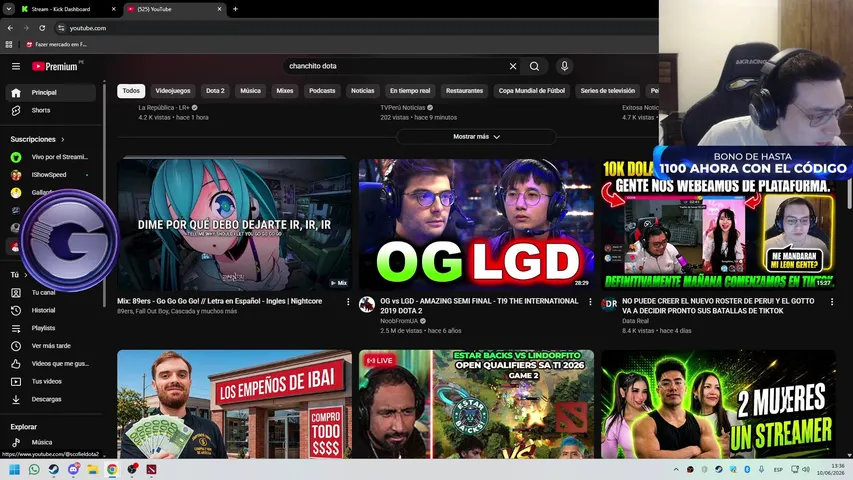Open WhatsApp from the taskbar
Viewport: 853px width, 480px height.
[34, 470]
